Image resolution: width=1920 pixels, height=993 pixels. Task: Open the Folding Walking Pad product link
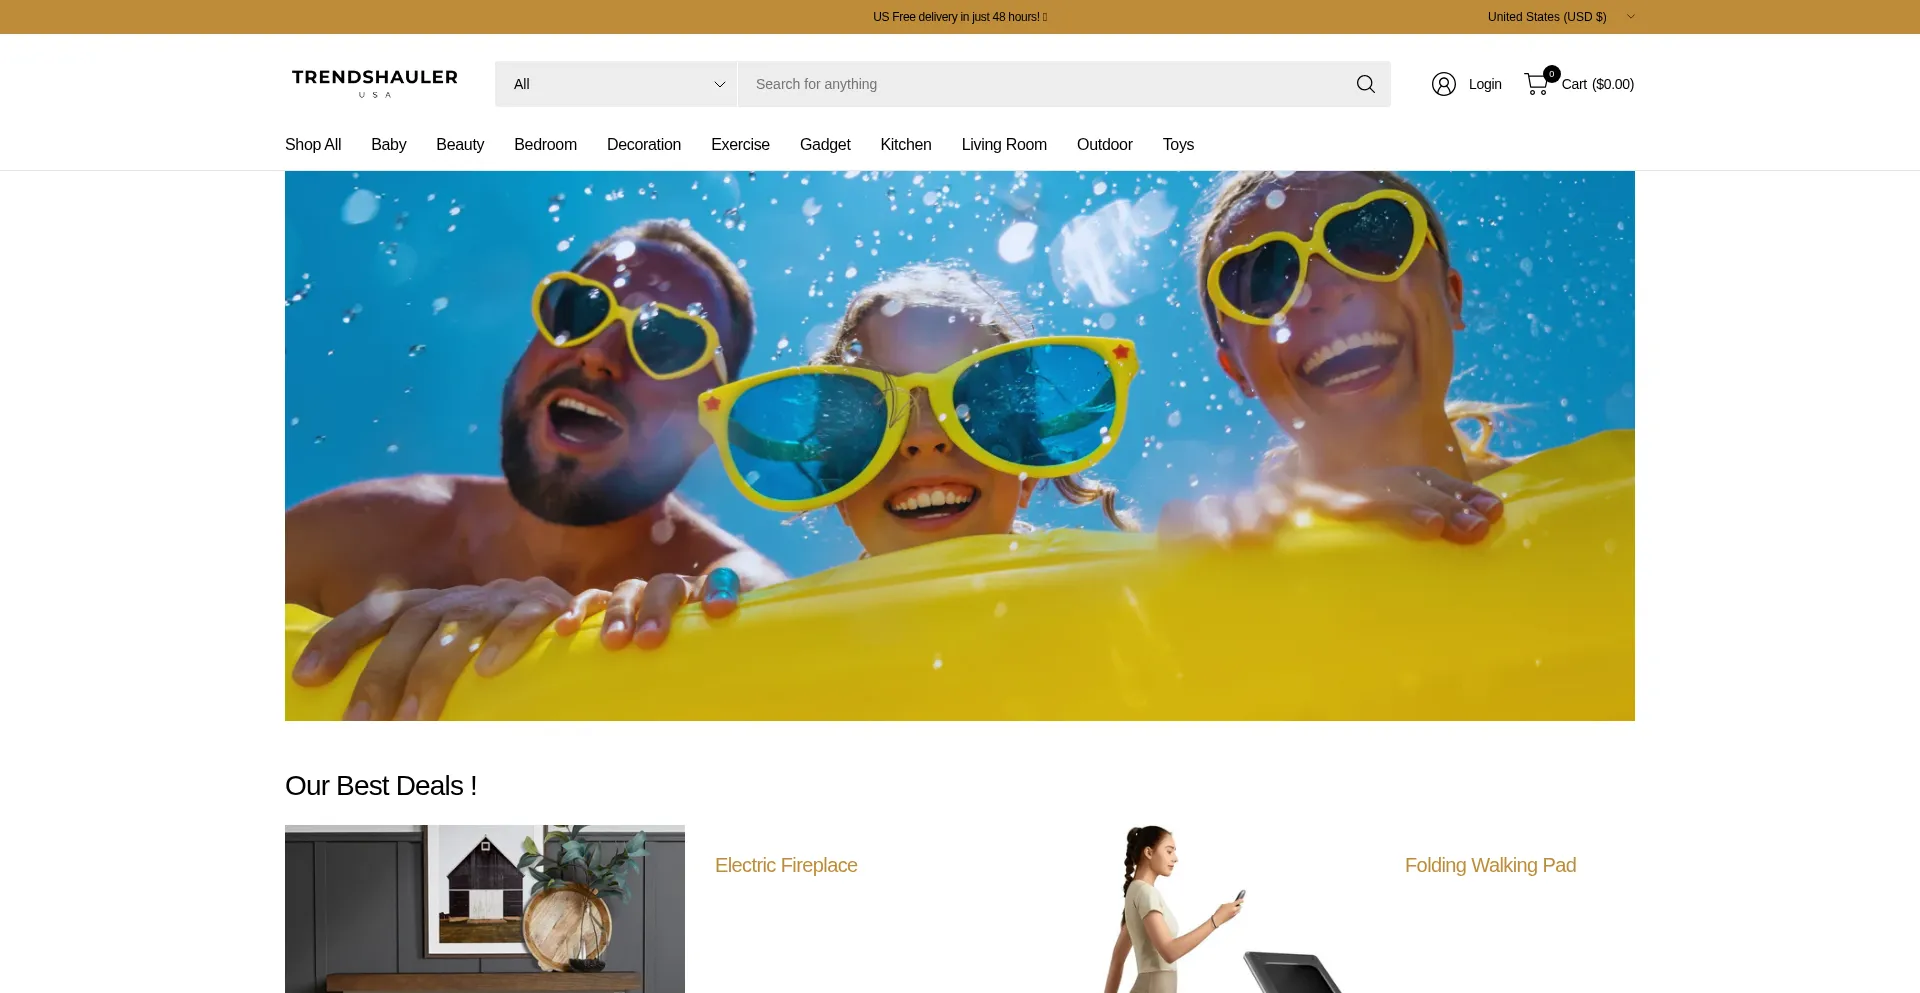tap(1490, 865)
